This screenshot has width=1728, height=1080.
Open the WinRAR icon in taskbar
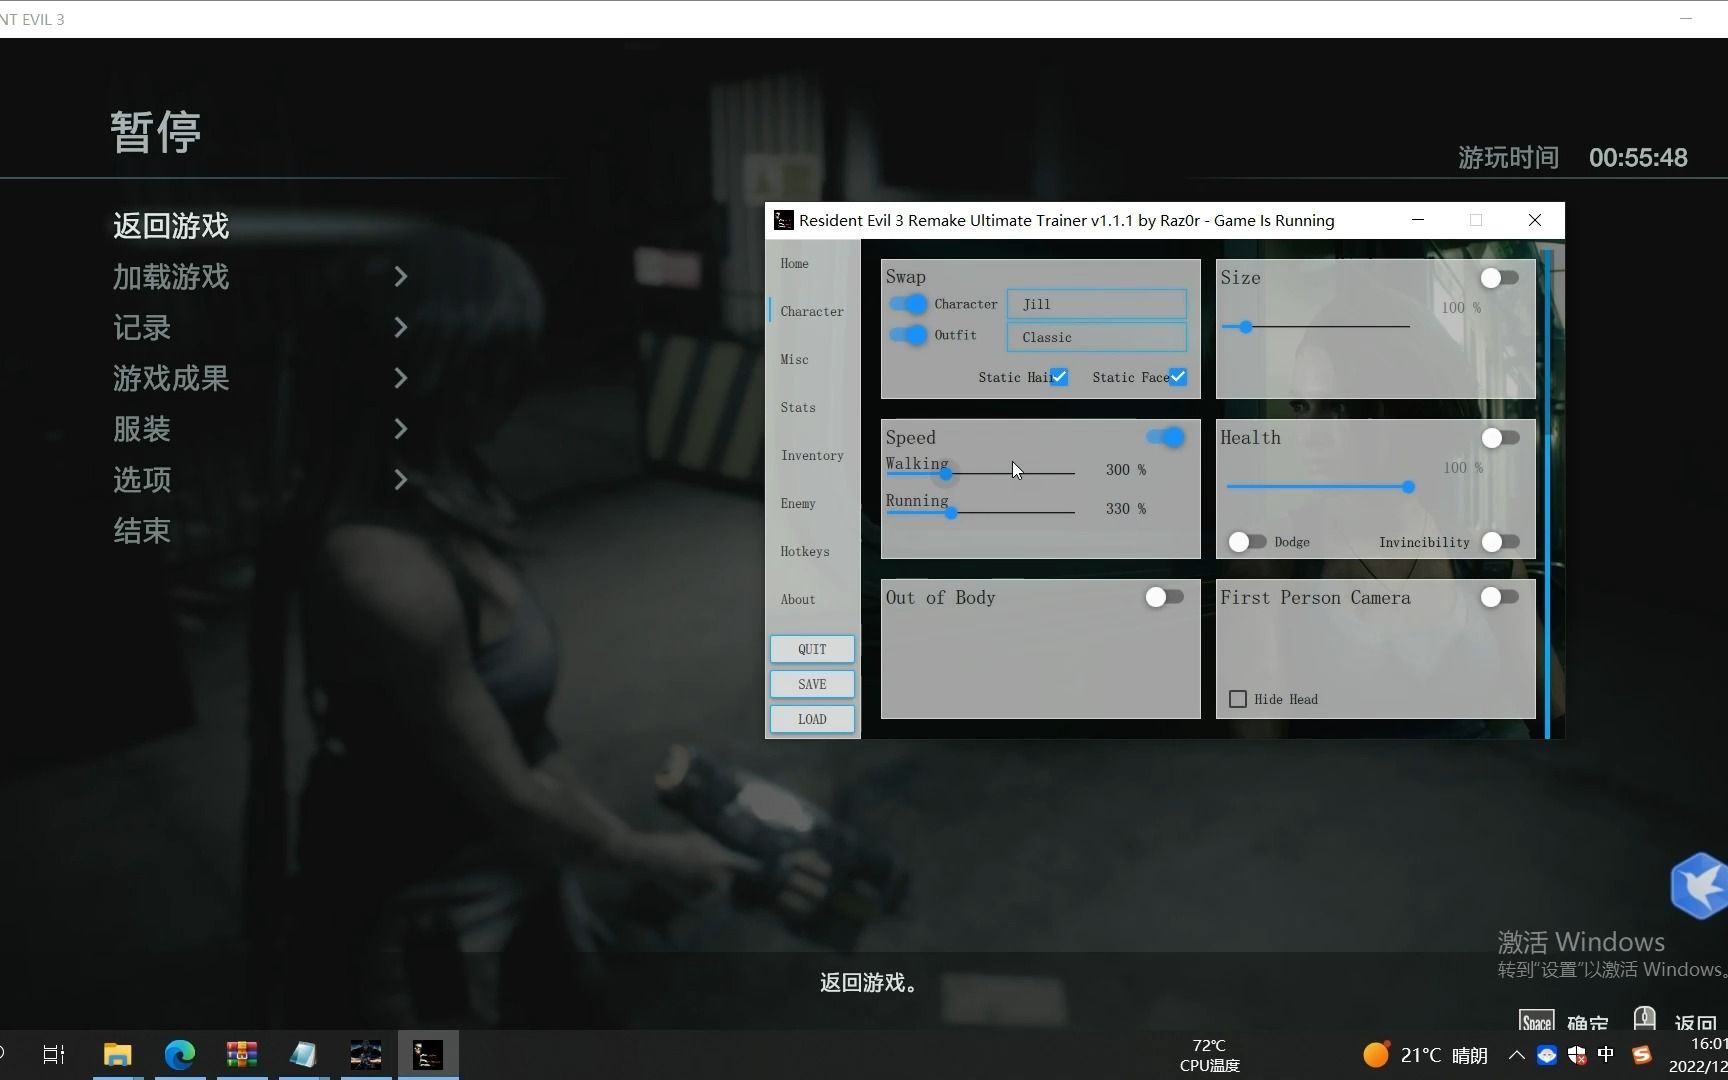(x=242, y=1054)
